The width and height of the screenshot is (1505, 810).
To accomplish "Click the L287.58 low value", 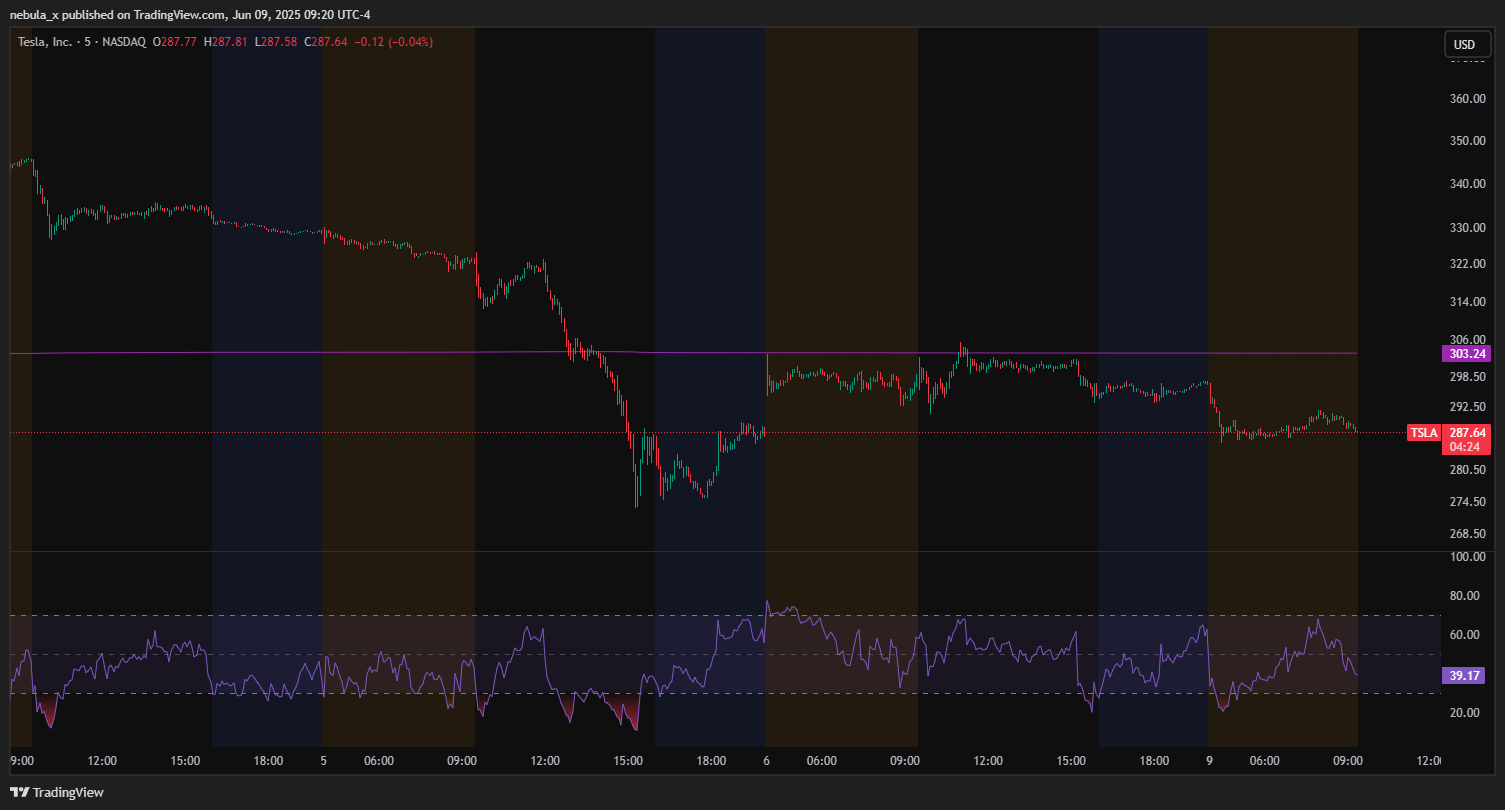I will point(276,42).
